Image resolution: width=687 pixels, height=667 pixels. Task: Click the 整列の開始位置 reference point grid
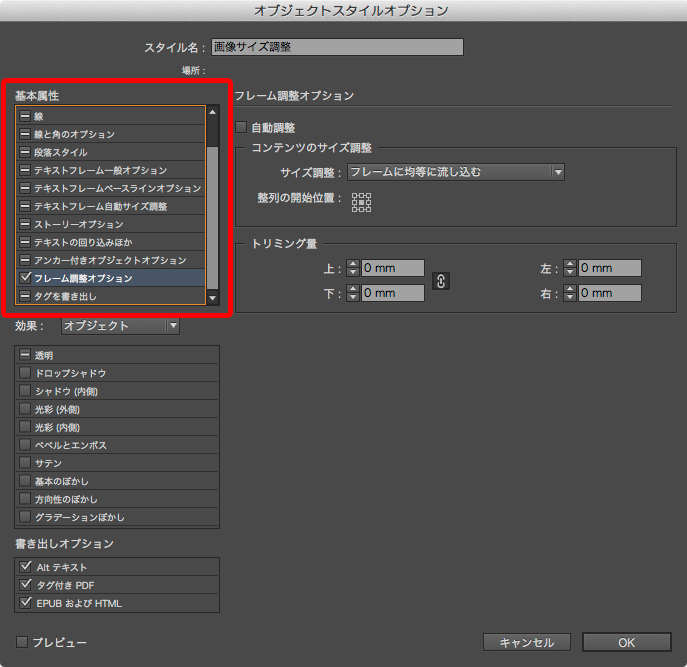pos(361,202)
